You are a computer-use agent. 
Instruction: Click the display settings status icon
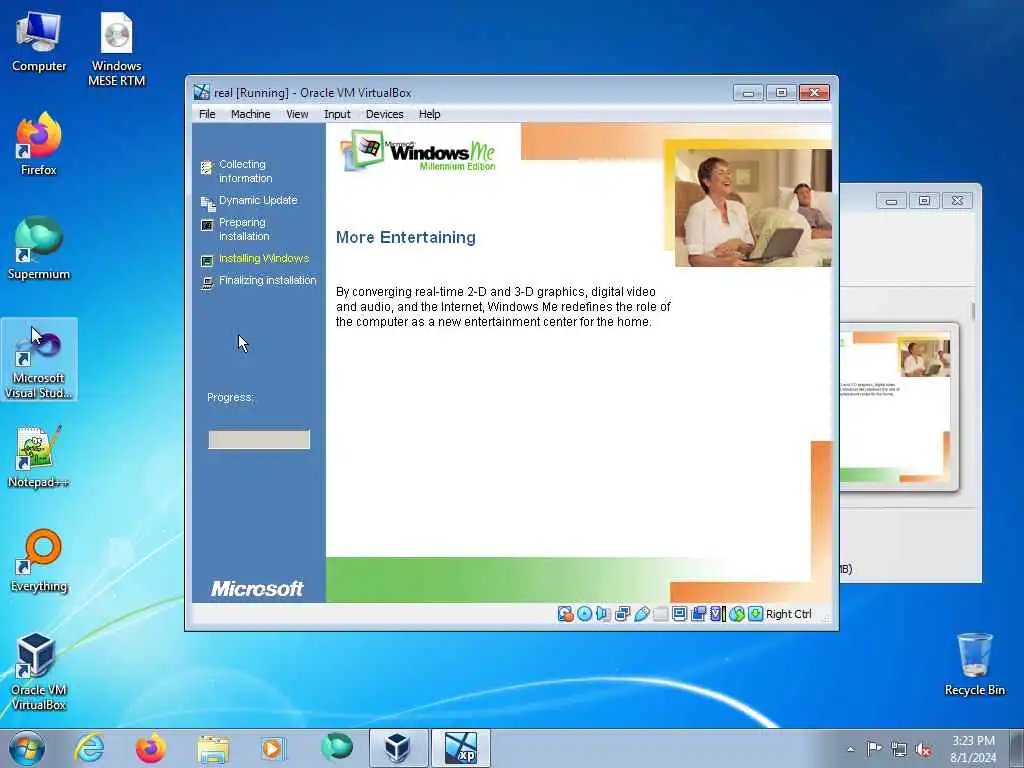(x=679, y=614)
